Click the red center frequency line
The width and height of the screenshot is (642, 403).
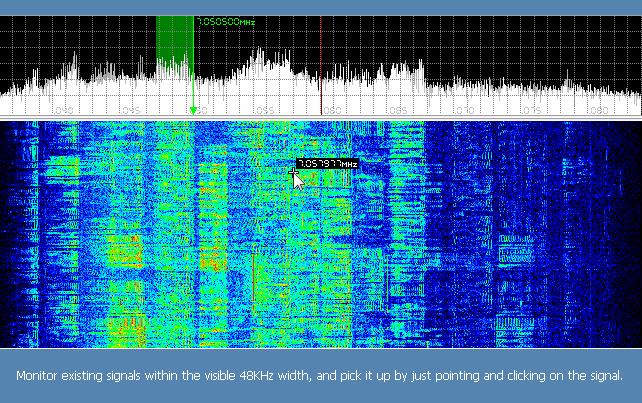[321, 60]
